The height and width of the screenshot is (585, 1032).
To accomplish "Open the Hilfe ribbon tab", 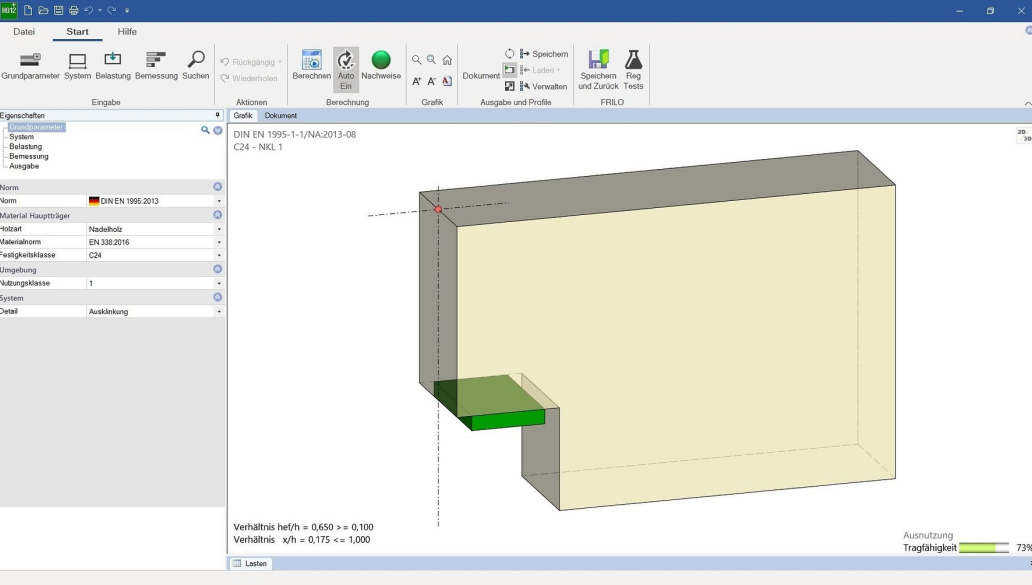I will coord(127,32).
